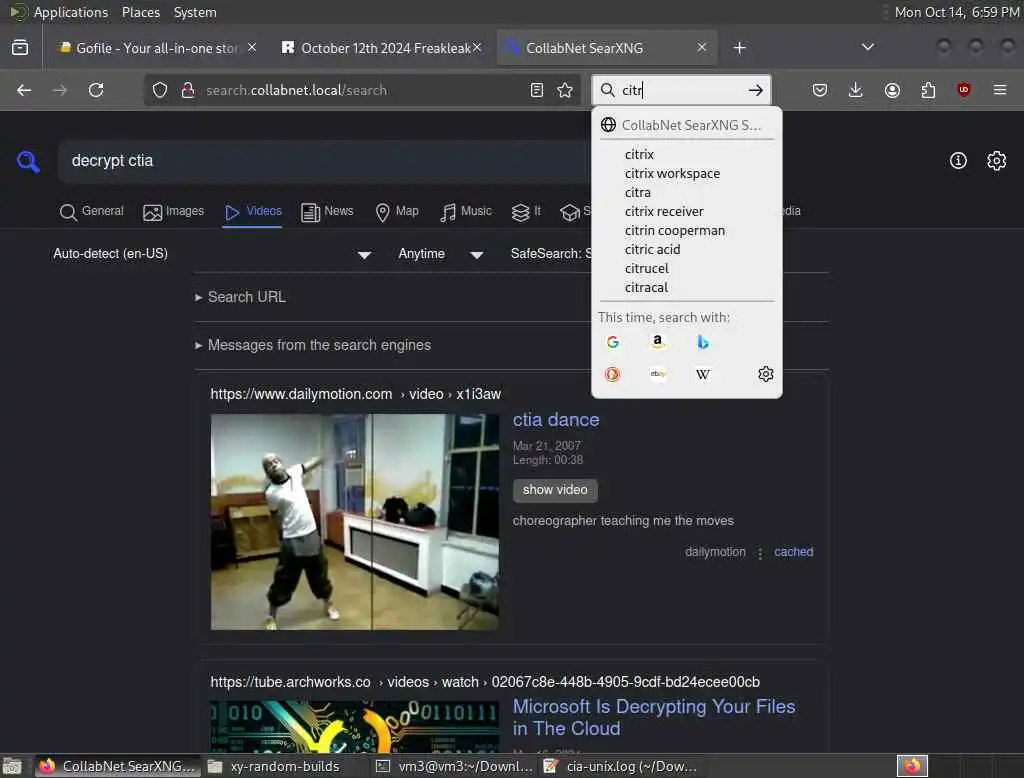Expand the Search URL section
This screenshot has height=778, width=1024.
240,297
